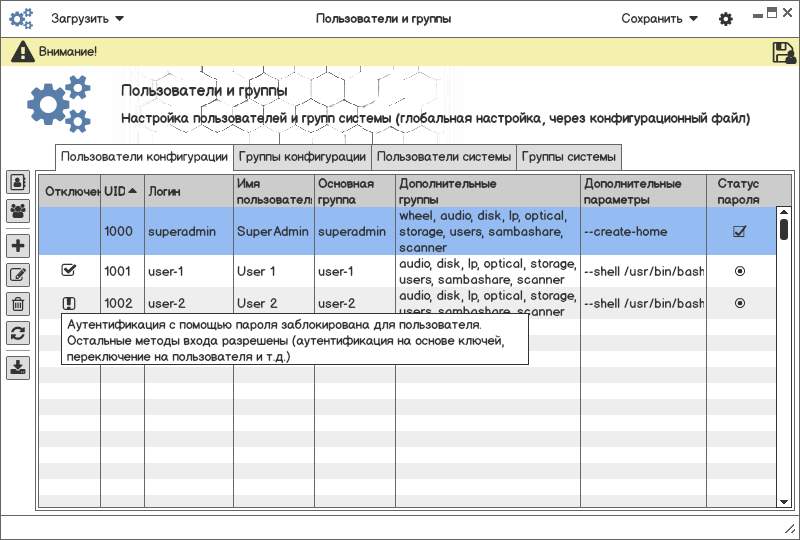Toggle superadmin password status checkbox
The height and width of the screenshot is (540, 800).
[739, 232]
